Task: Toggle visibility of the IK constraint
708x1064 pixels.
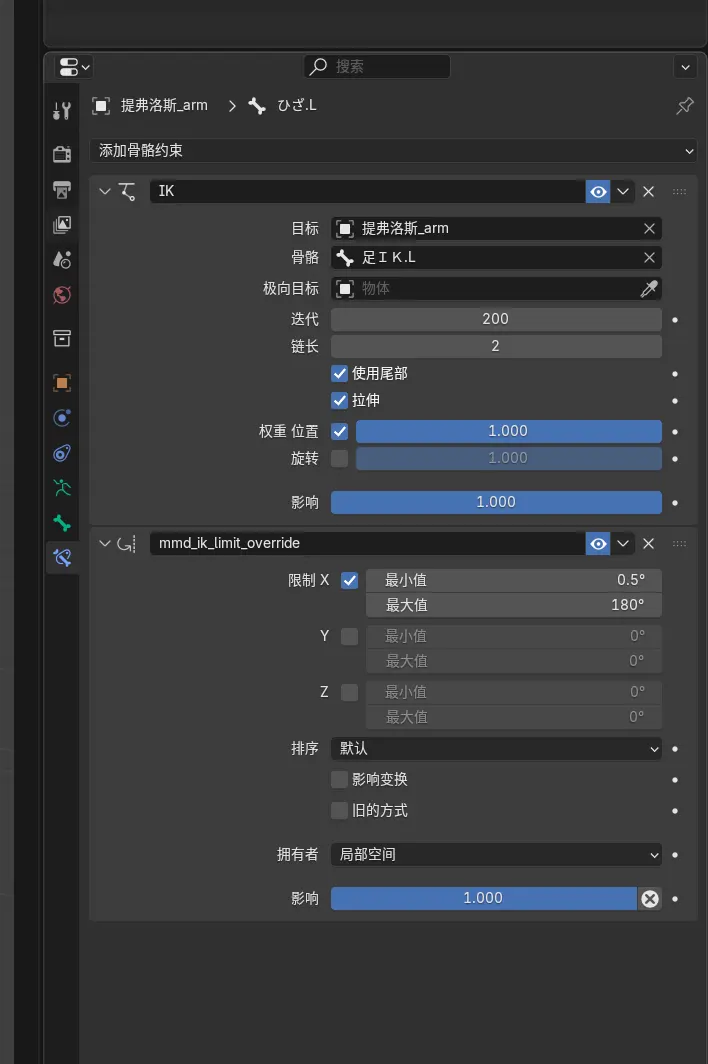Action: tap(598, 191)
